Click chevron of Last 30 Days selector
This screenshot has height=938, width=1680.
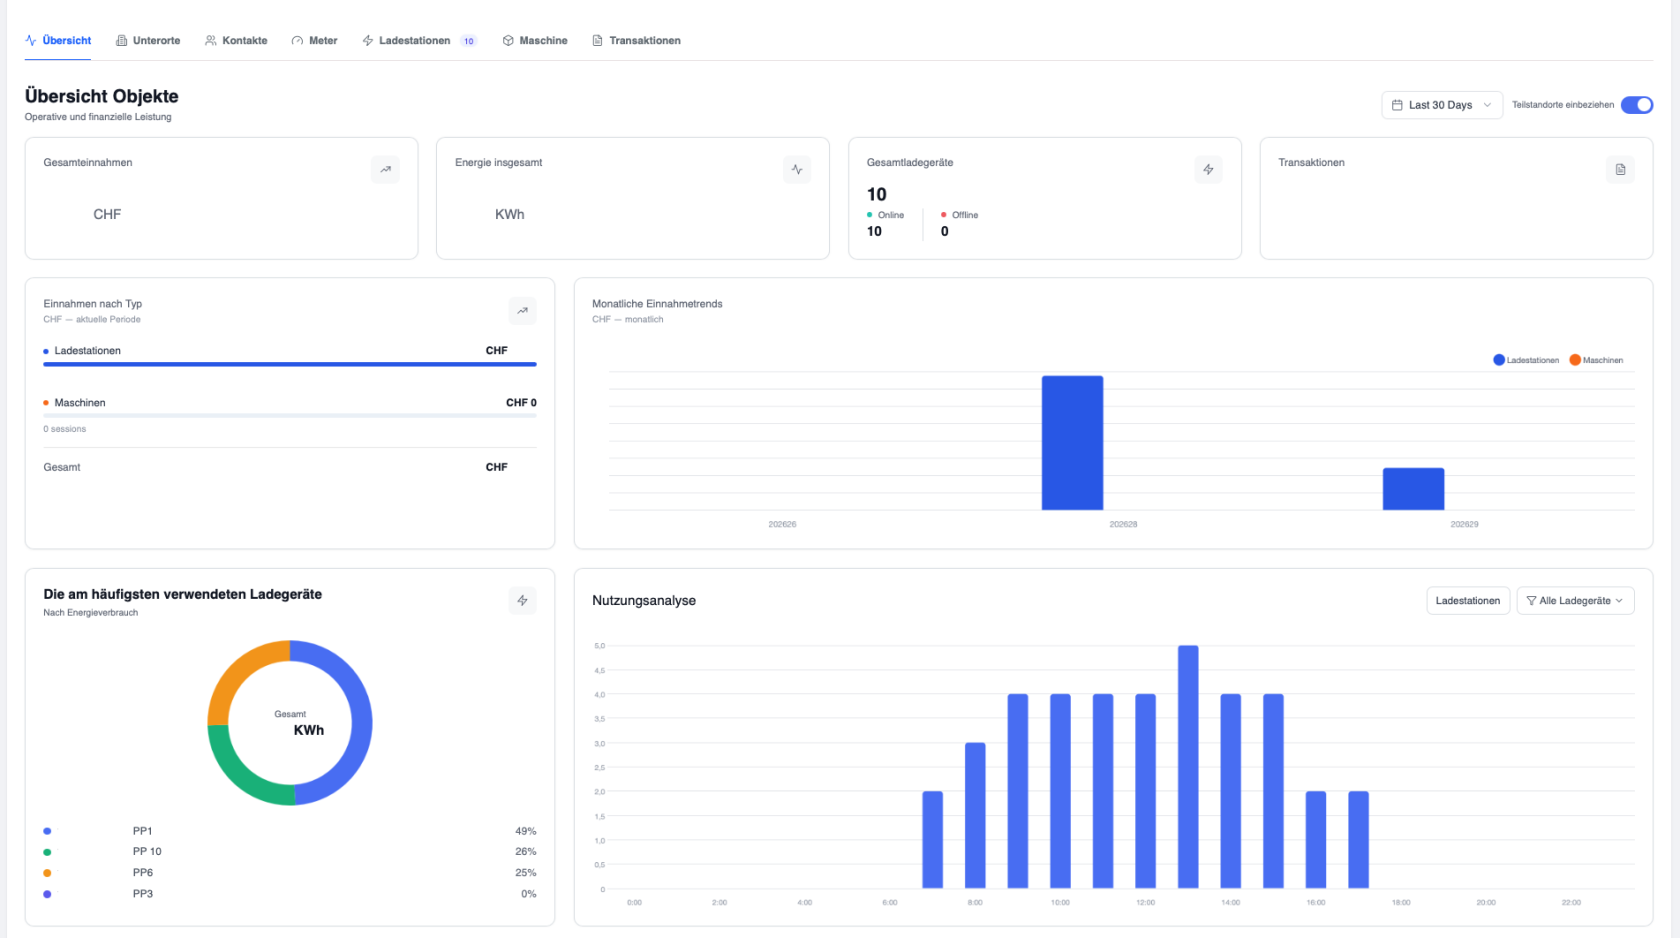pyautogui.click(x=1487, y=105)
